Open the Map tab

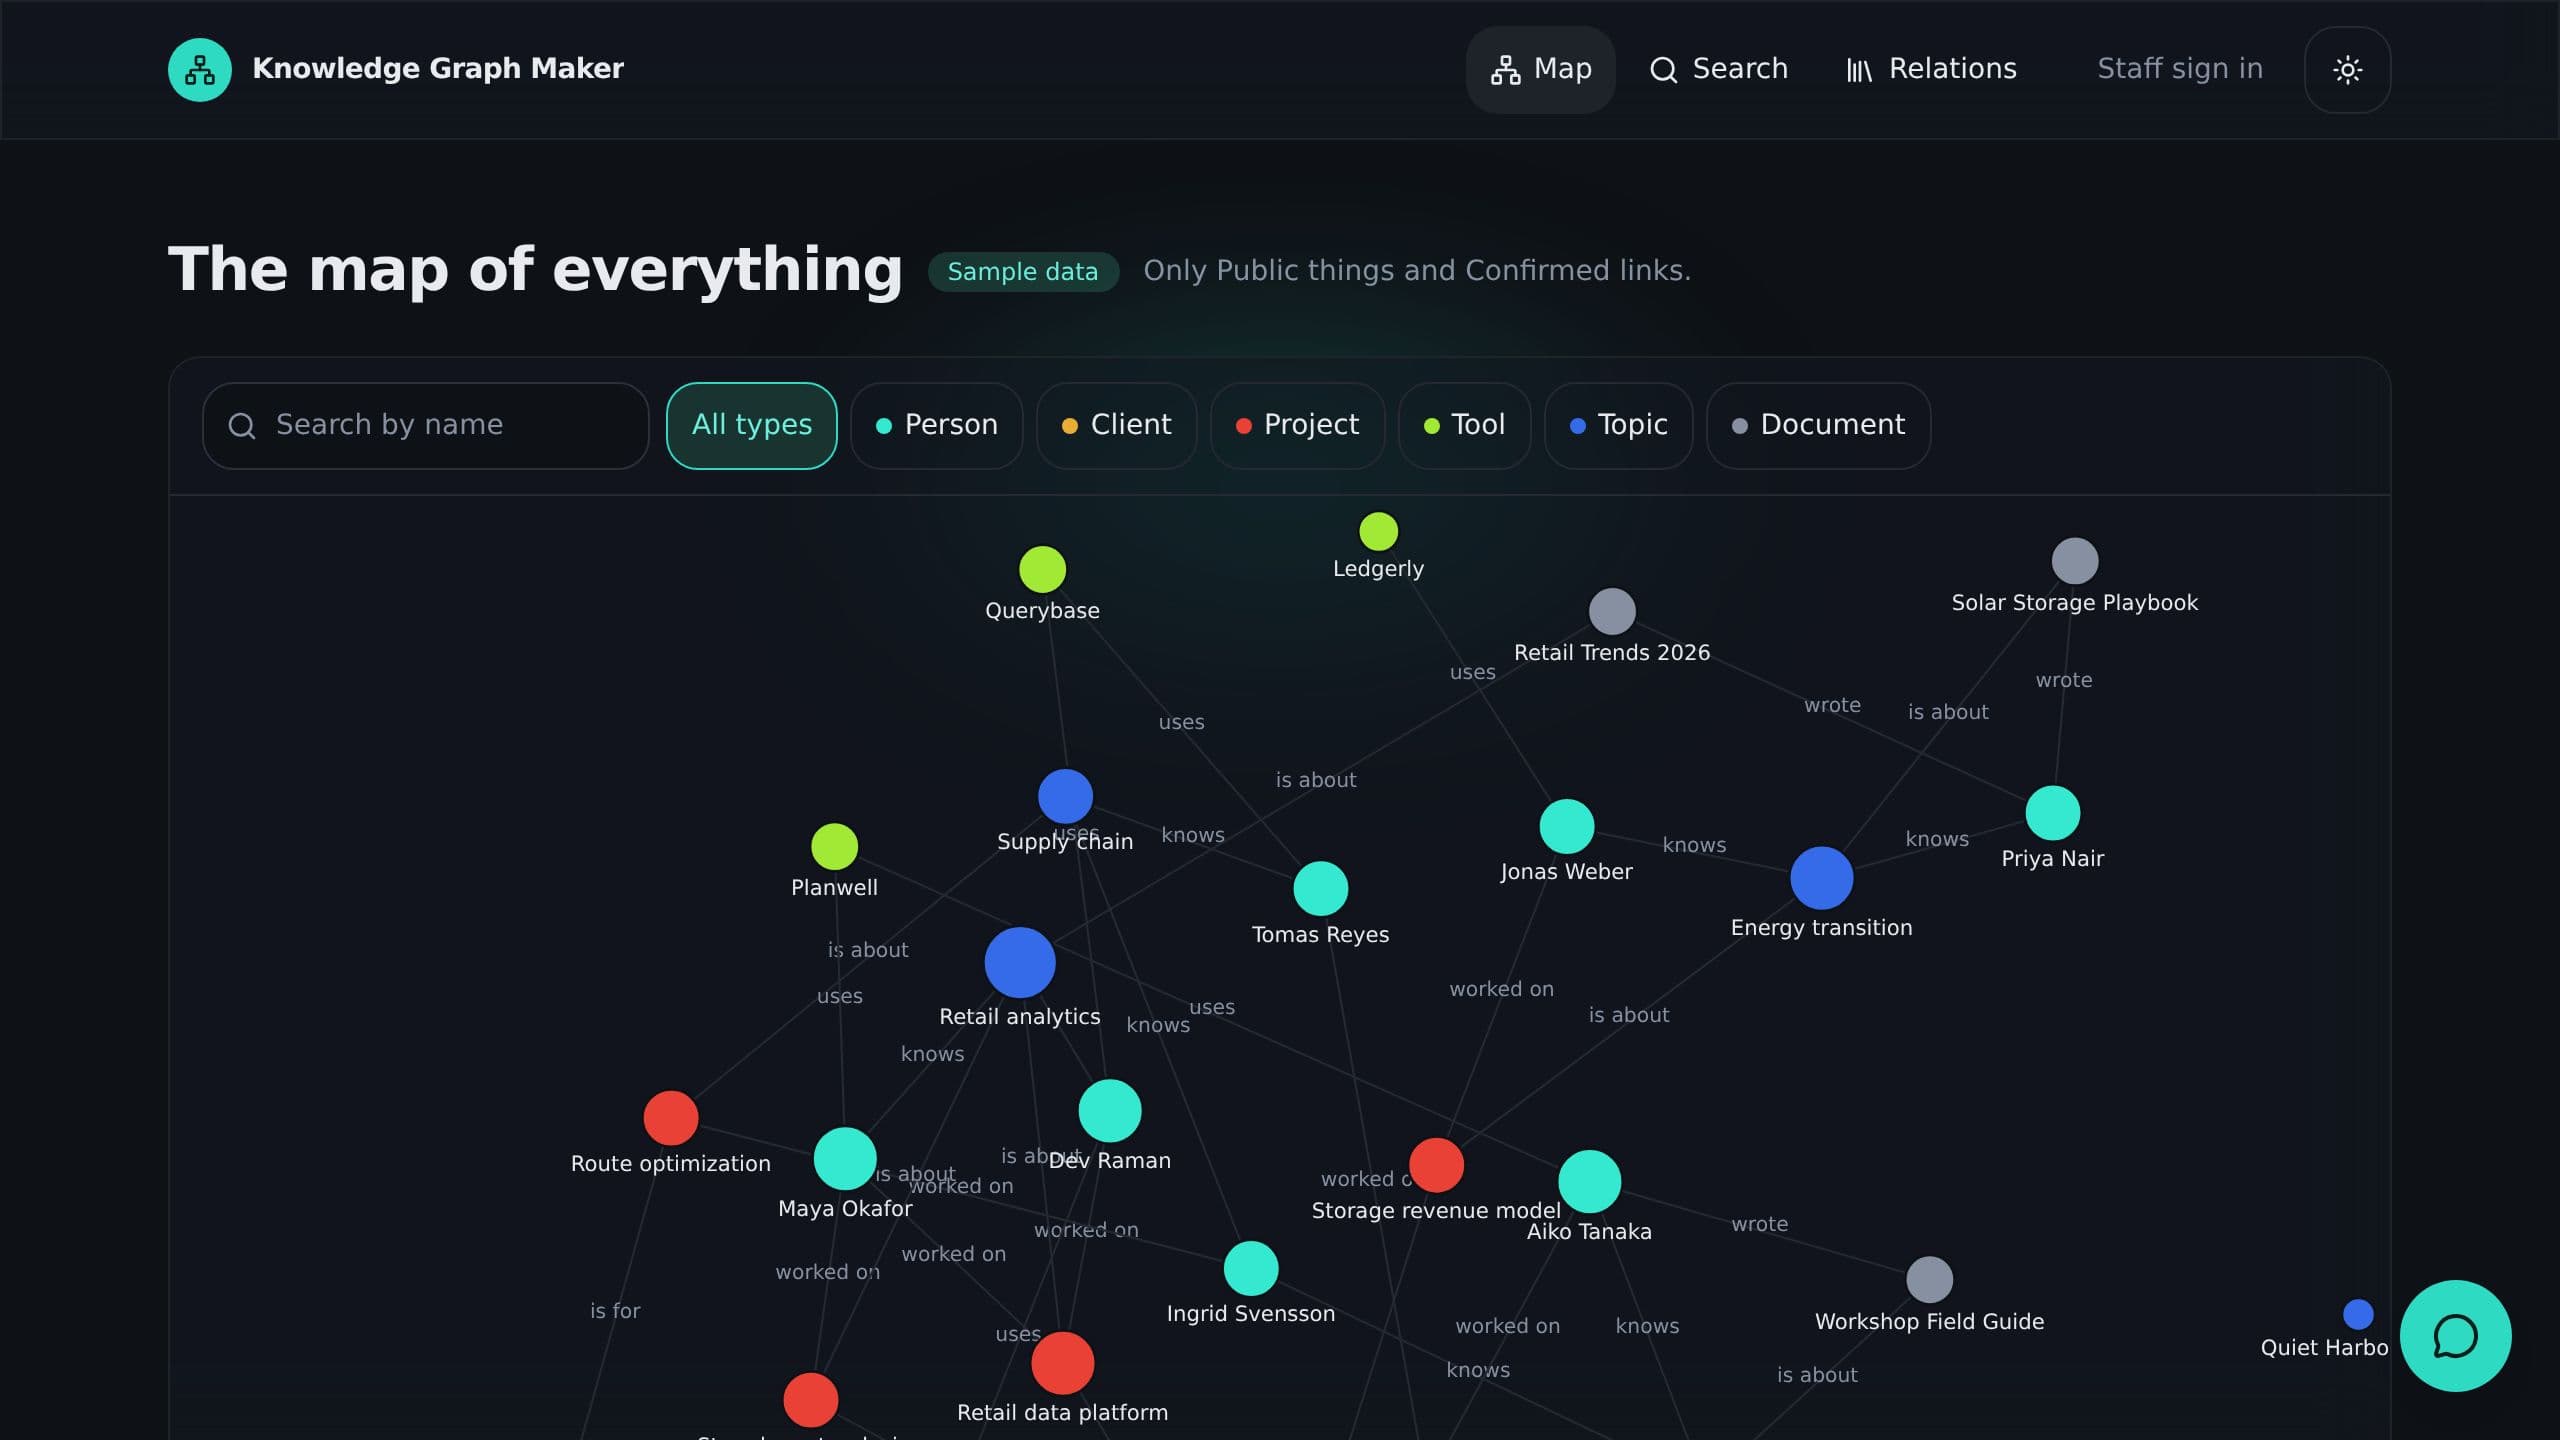pos(1540,70)
